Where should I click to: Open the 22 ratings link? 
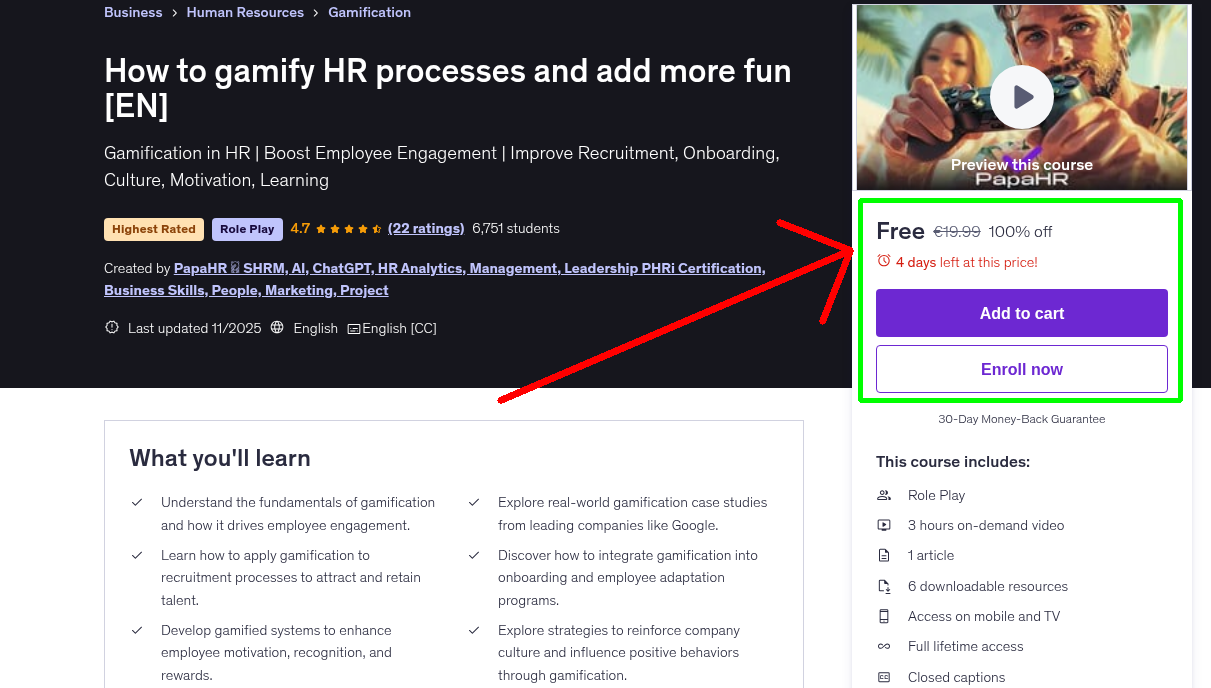(426, 228)
